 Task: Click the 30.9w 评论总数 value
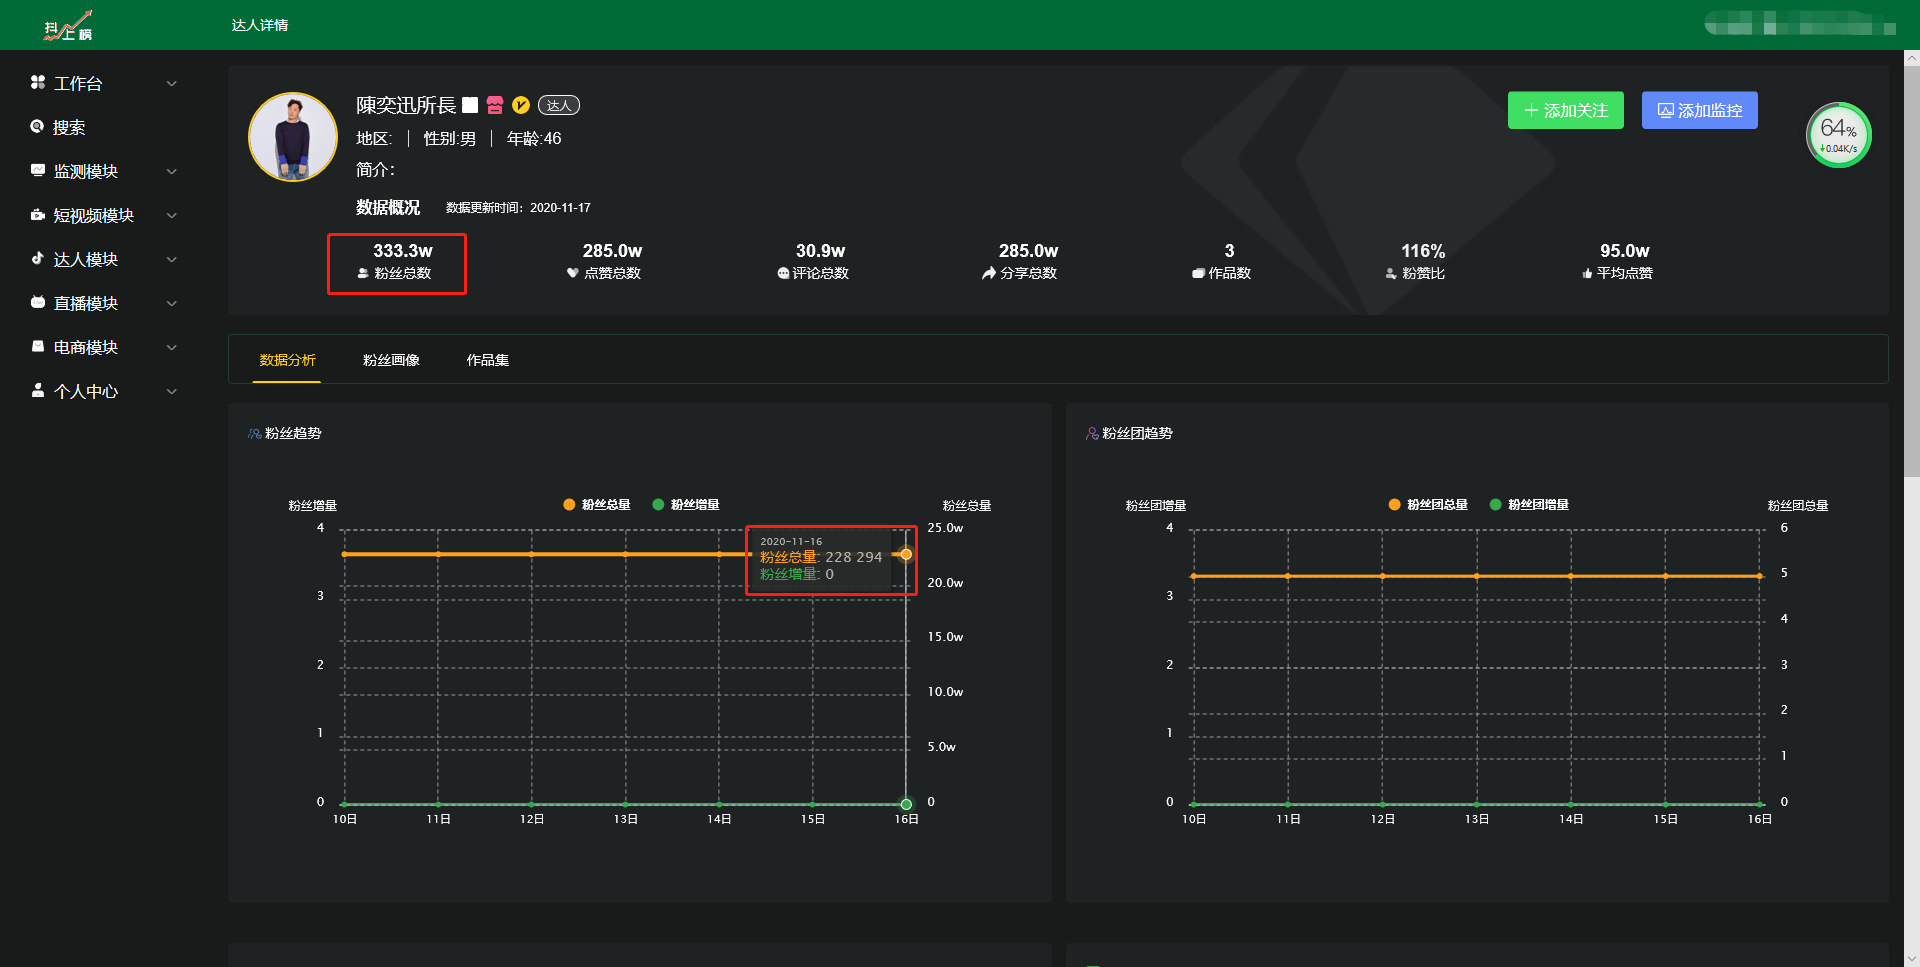click(820, 251)
